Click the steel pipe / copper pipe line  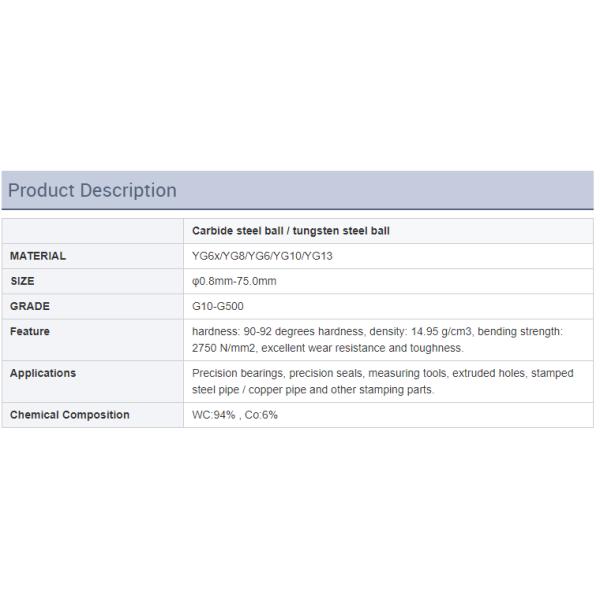point(313,390)
